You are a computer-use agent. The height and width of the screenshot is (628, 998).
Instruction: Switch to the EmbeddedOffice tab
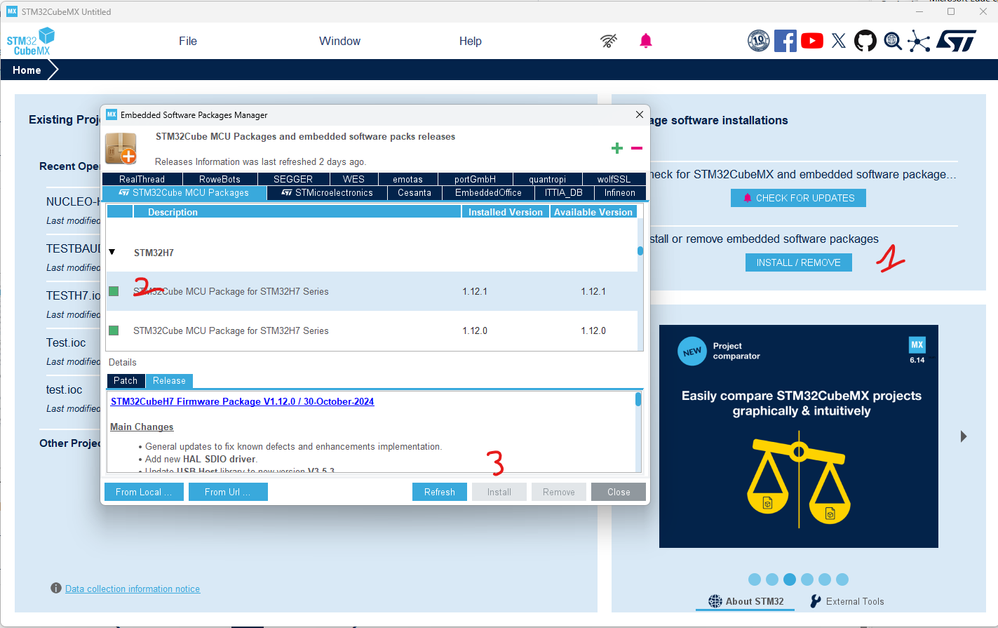488,193
